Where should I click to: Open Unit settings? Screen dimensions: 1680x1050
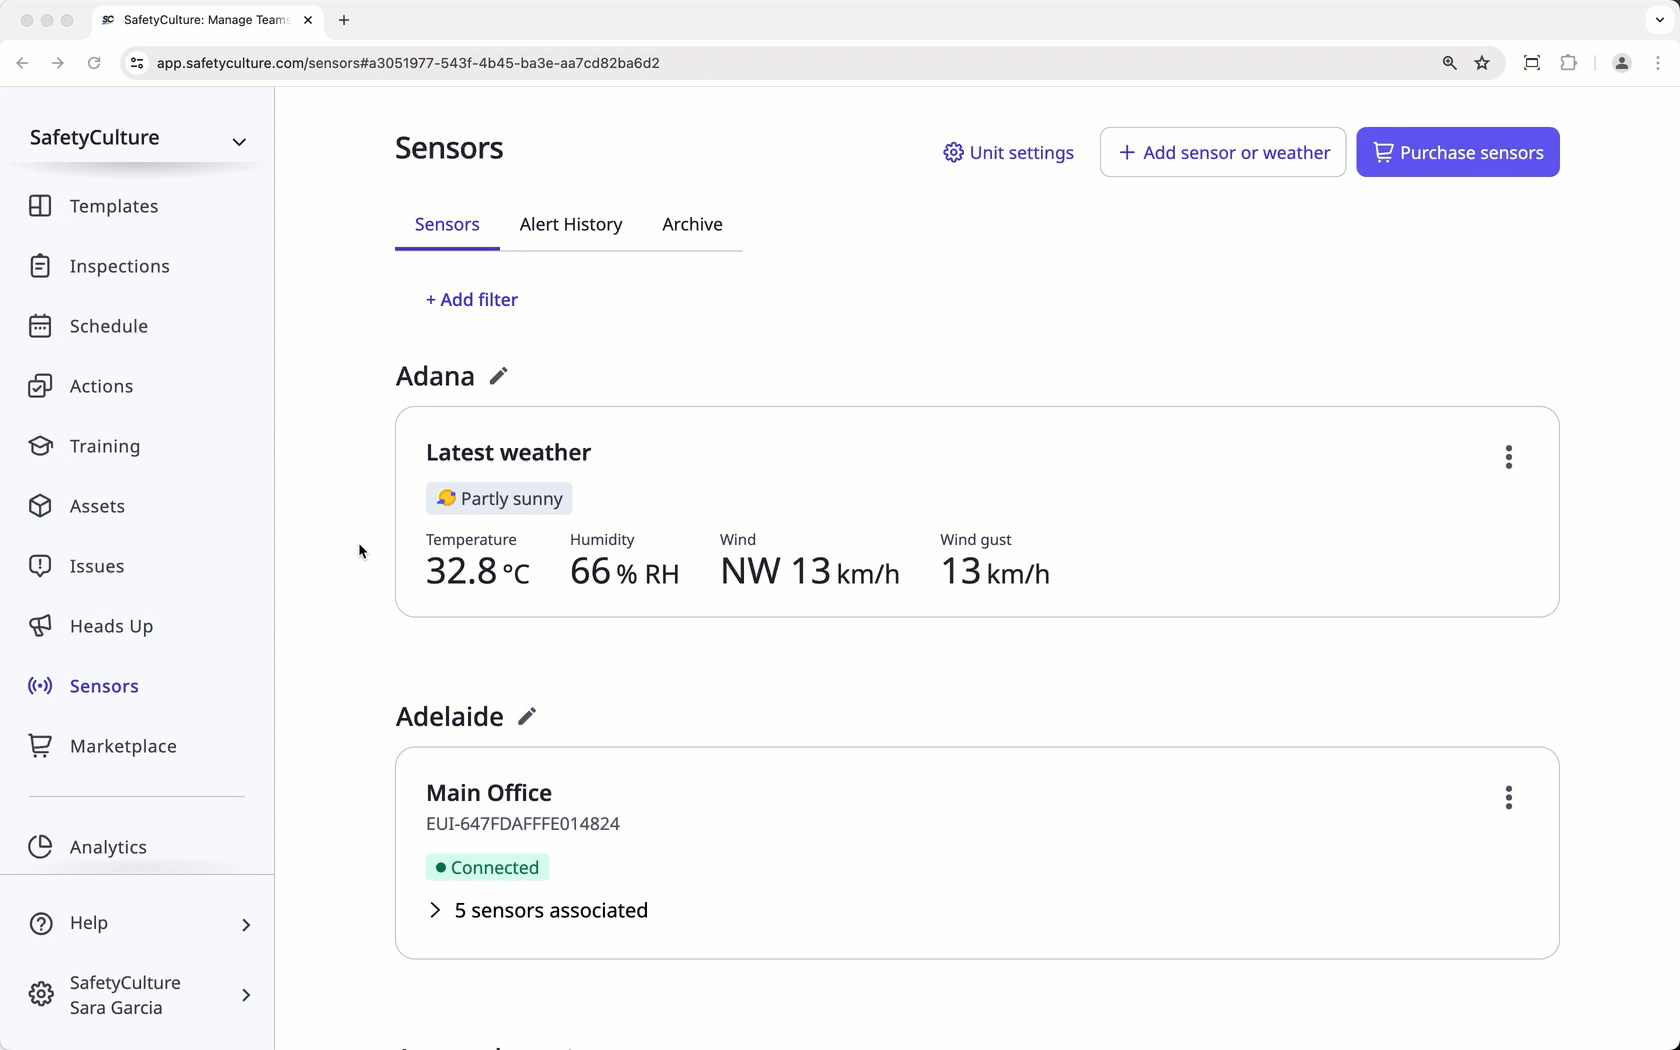(x=1008, y=152)
